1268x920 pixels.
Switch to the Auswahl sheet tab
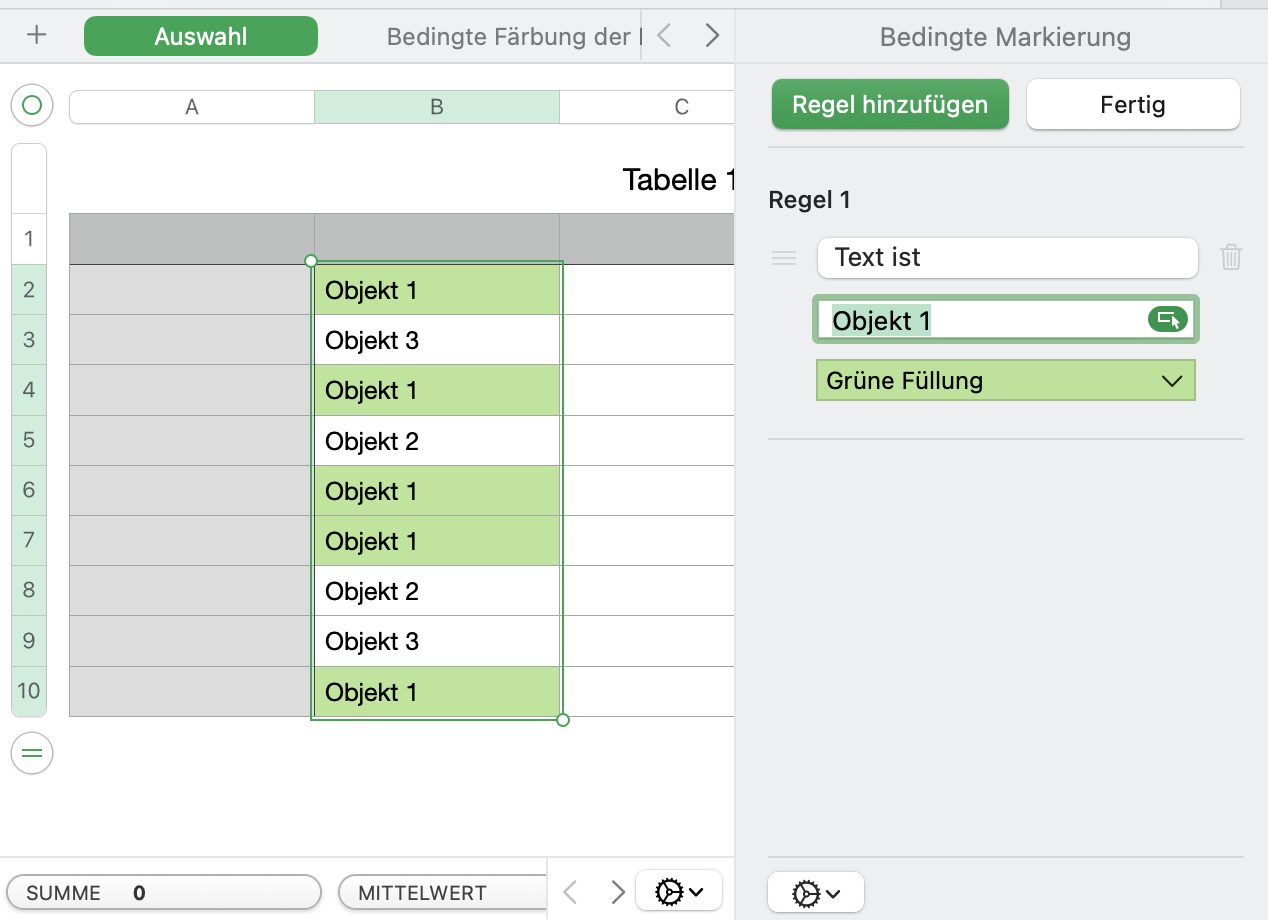tap(201, 37)
